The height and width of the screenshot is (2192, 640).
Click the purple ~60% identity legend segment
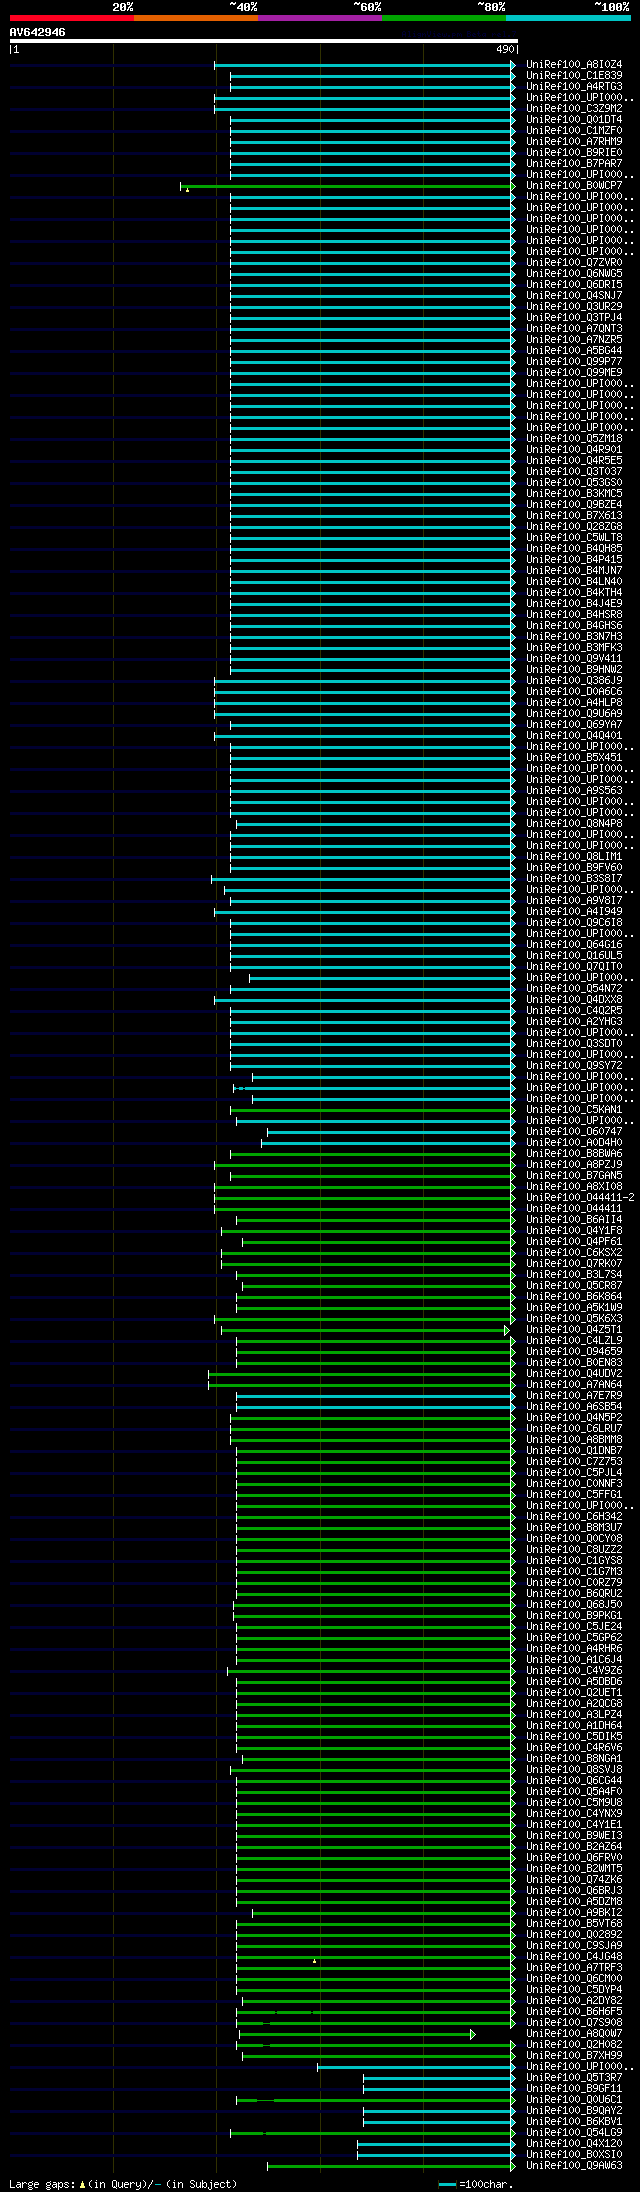click(320, 18)
